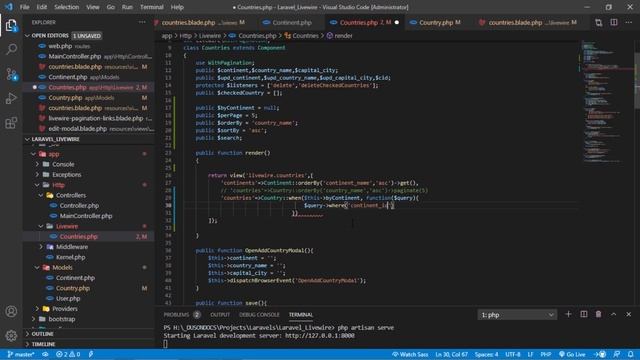
Task: Open MainController.php in Controllers folder
Action: click(86, 216)
